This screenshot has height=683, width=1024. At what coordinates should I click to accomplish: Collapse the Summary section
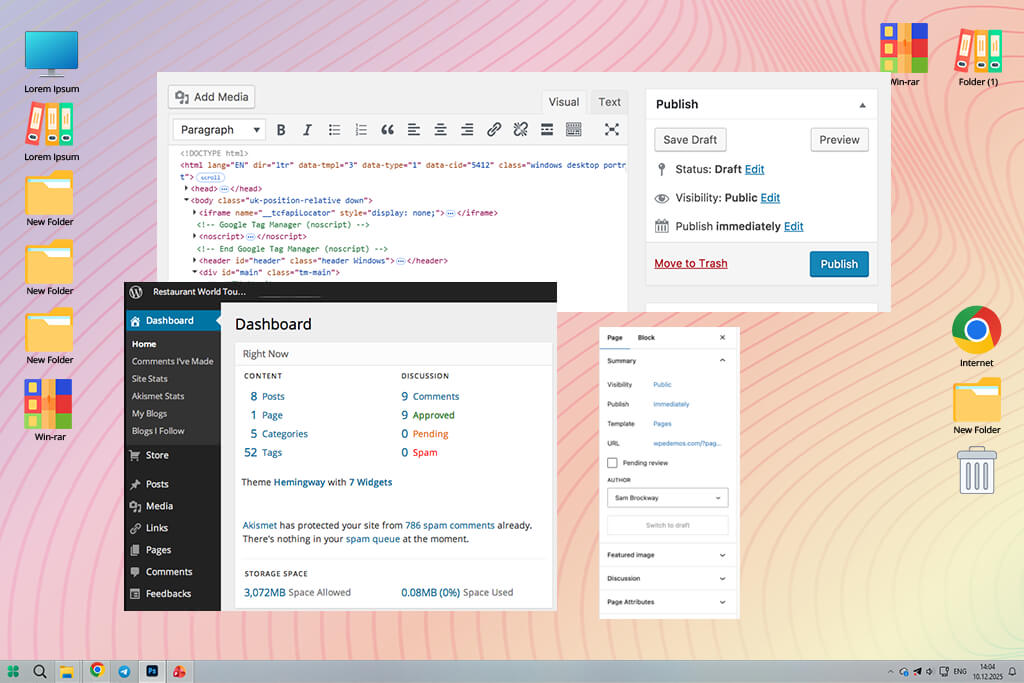tap(722, 360)
